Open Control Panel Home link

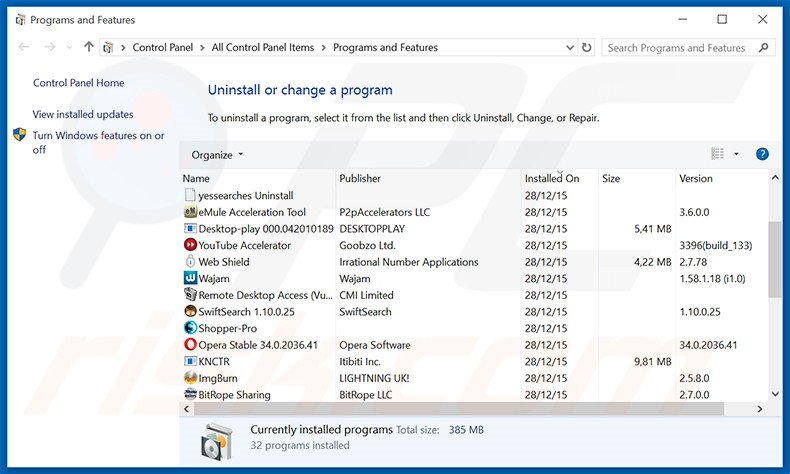coord(79,83)
